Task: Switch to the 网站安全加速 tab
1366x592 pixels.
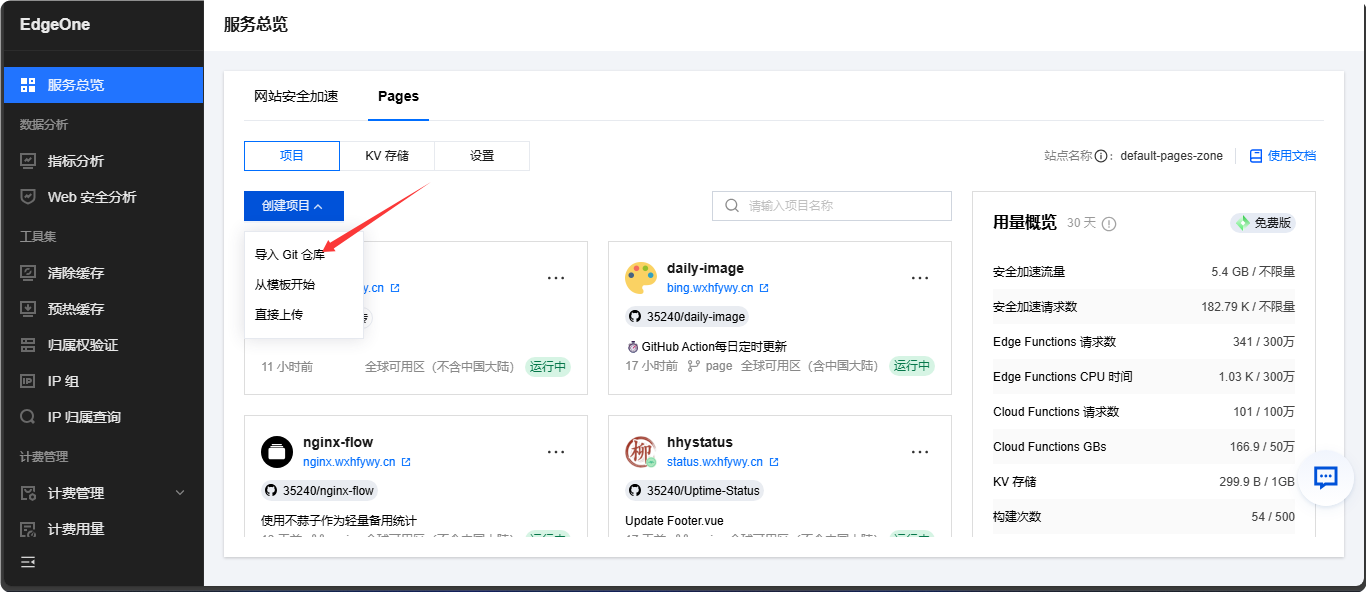Action: [x=296, y=97]
